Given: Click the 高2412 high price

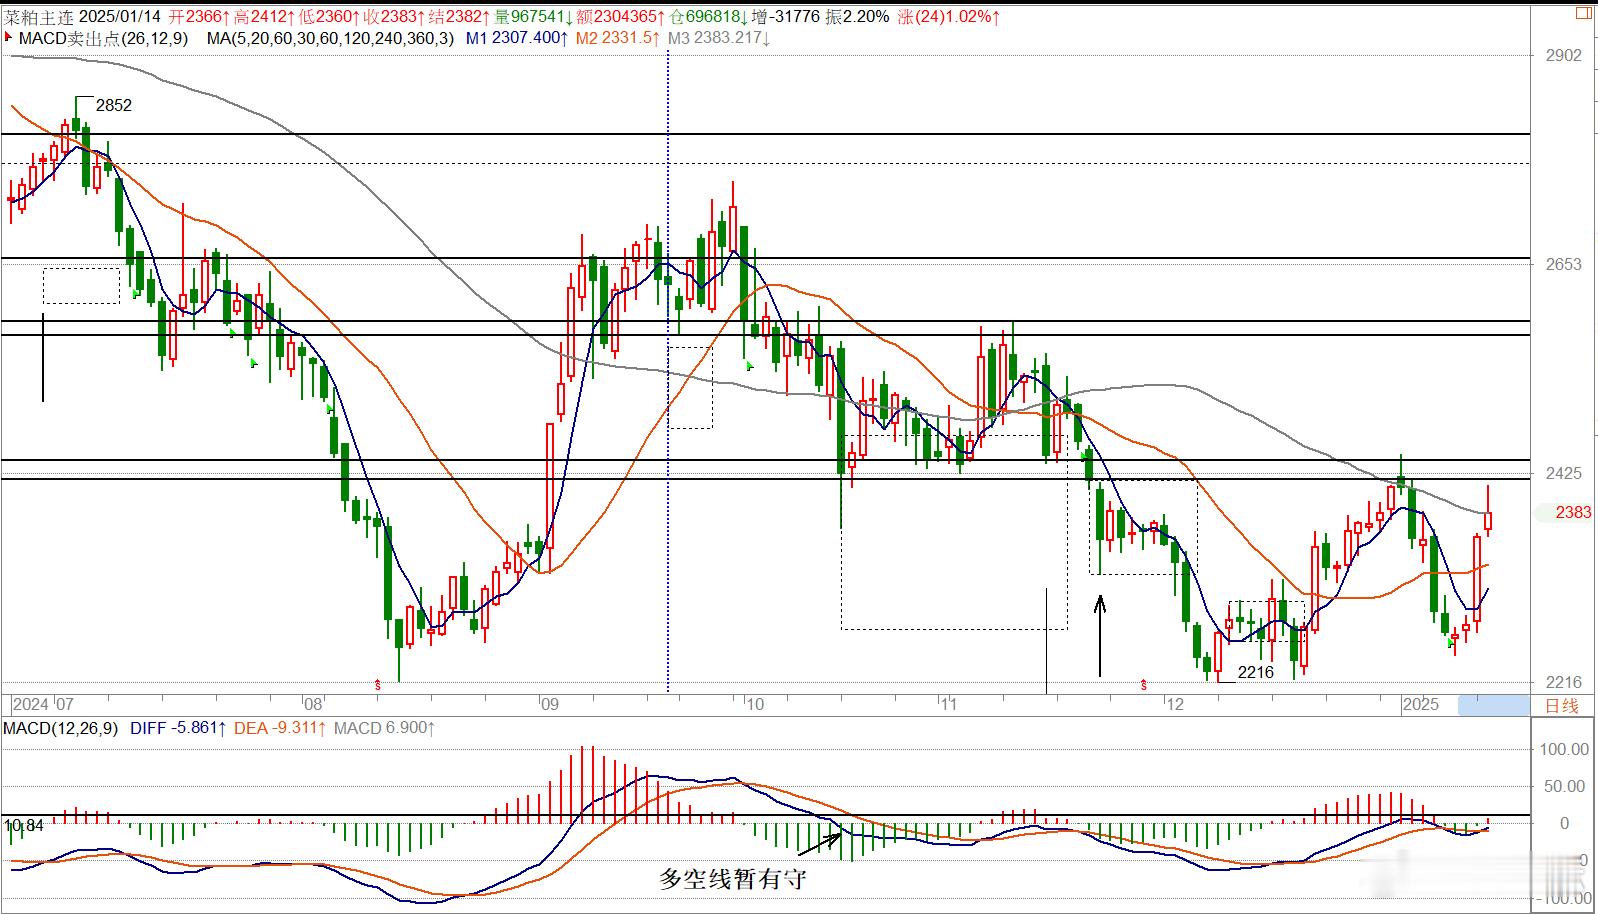Looking at the screenshot, I should [x=265, y=17].
